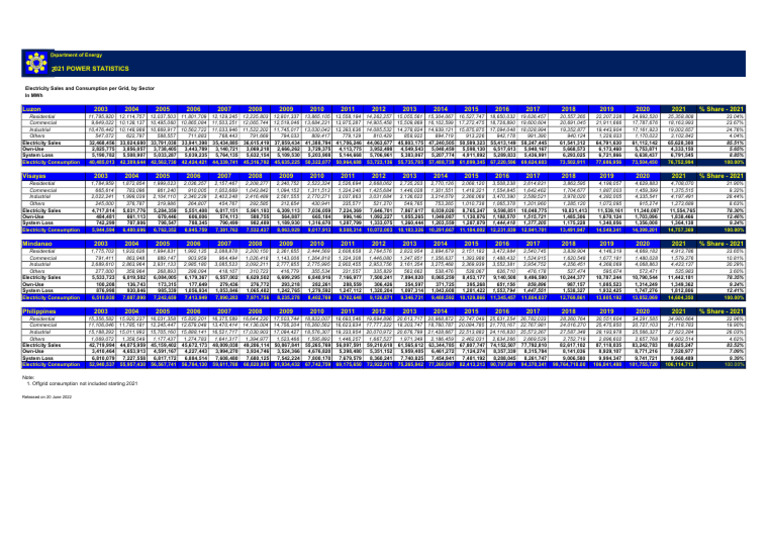Click the 2021 column header in Luzon table
Screen dimensions: 768x543
click(678, 109)
